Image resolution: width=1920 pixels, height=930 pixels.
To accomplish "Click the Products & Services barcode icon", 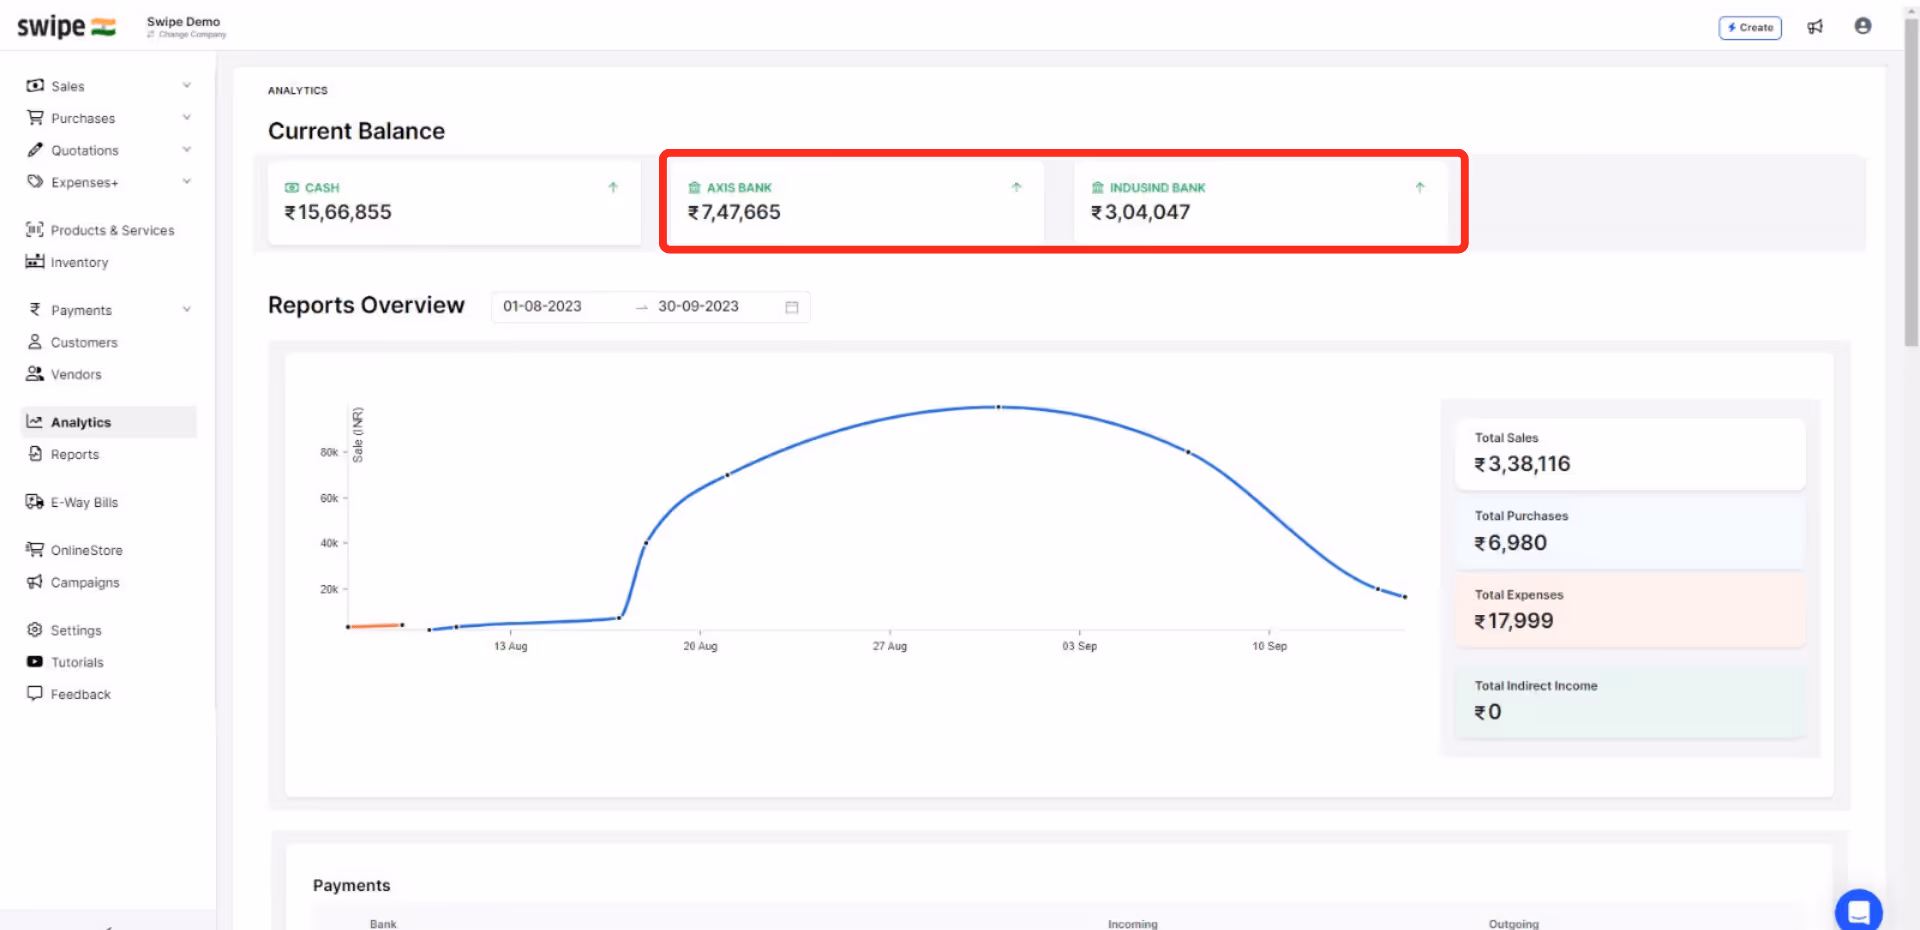I will click(35, 230).
